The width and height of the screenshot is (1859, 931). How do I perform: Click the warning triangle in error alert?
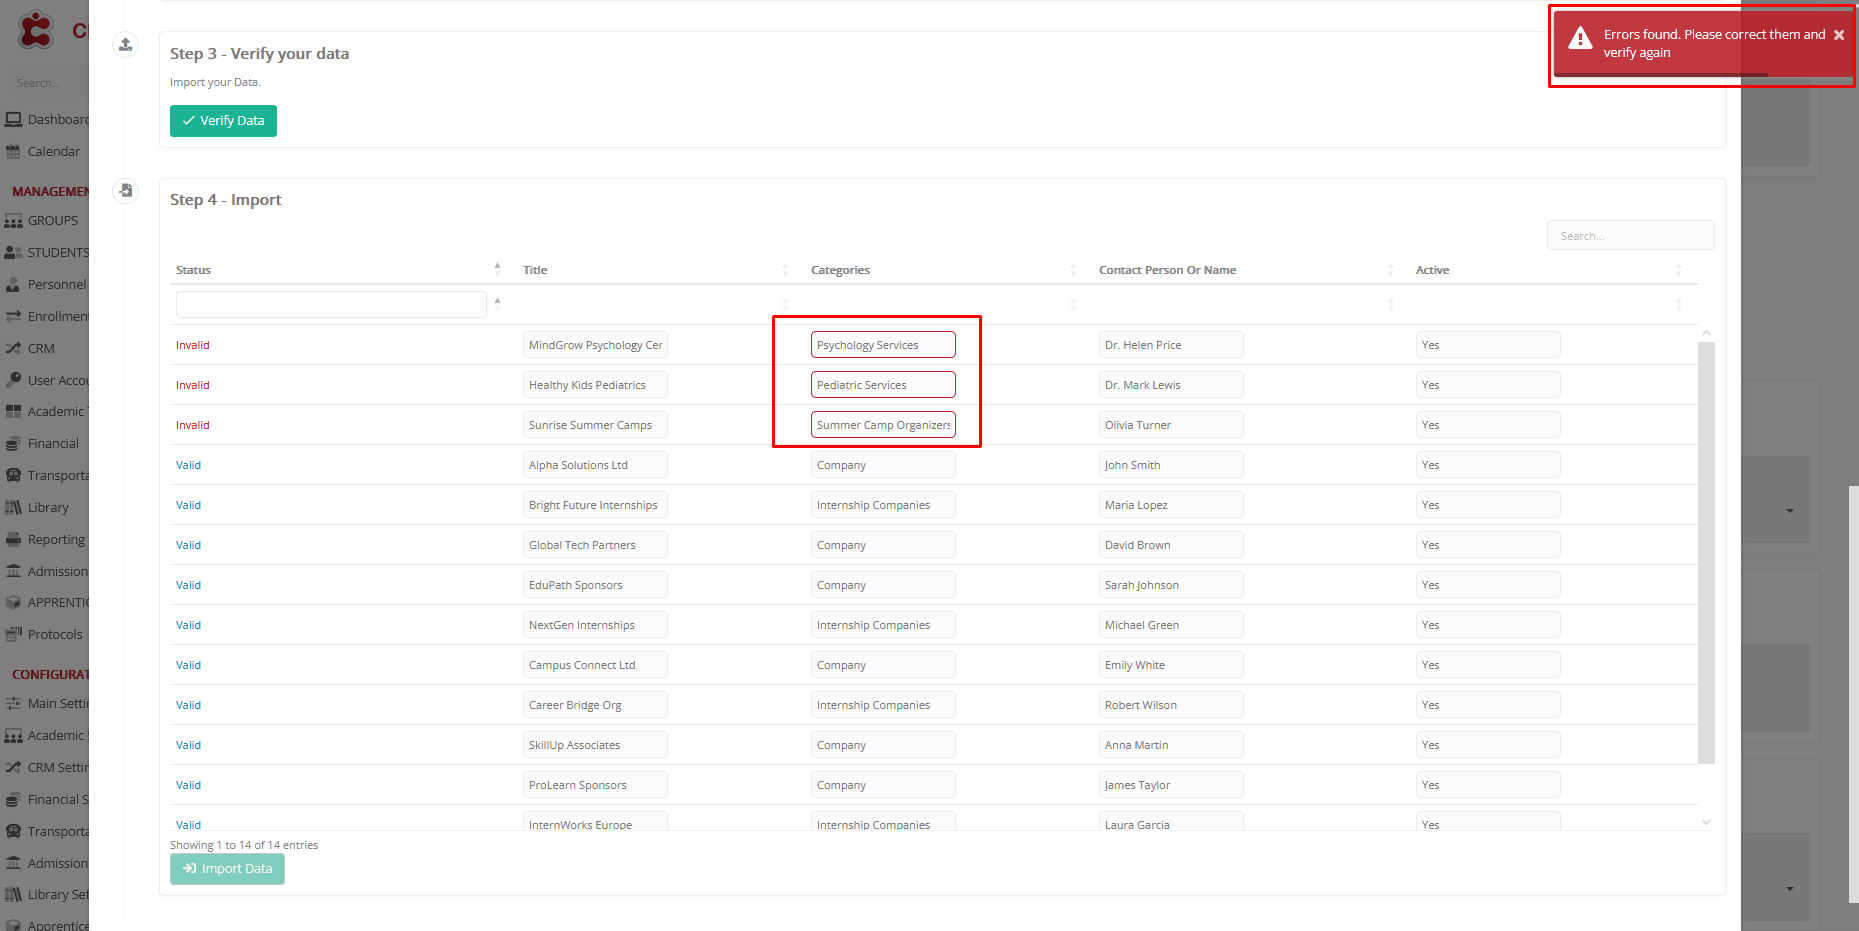(x=1580, y=39)
